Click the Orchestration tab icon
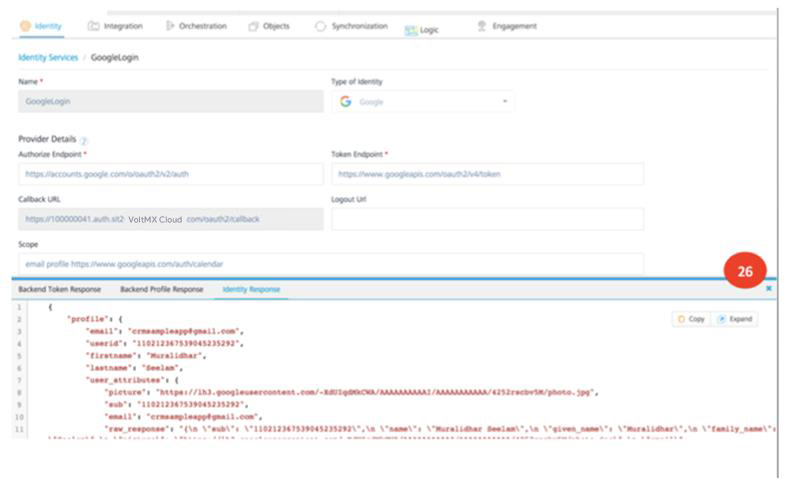 169,26
